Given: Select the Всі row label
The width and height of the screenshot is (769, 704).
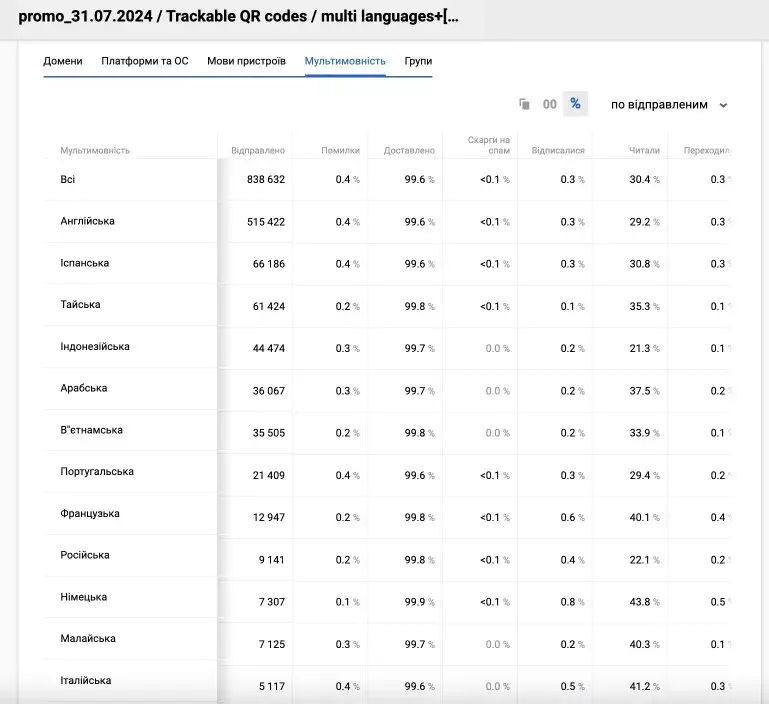Looking at the screenshot, I should (x=68, y=179).
